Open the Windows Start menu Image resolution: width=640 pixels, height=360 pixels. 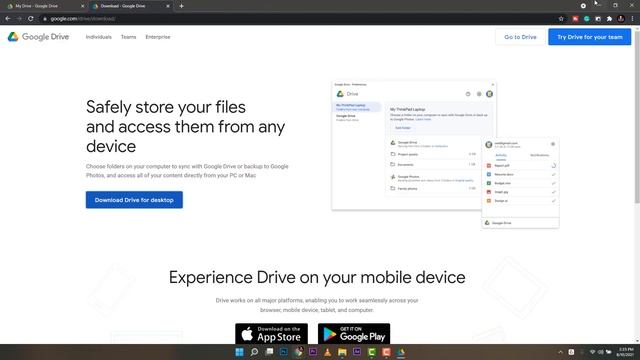[240, 352]
